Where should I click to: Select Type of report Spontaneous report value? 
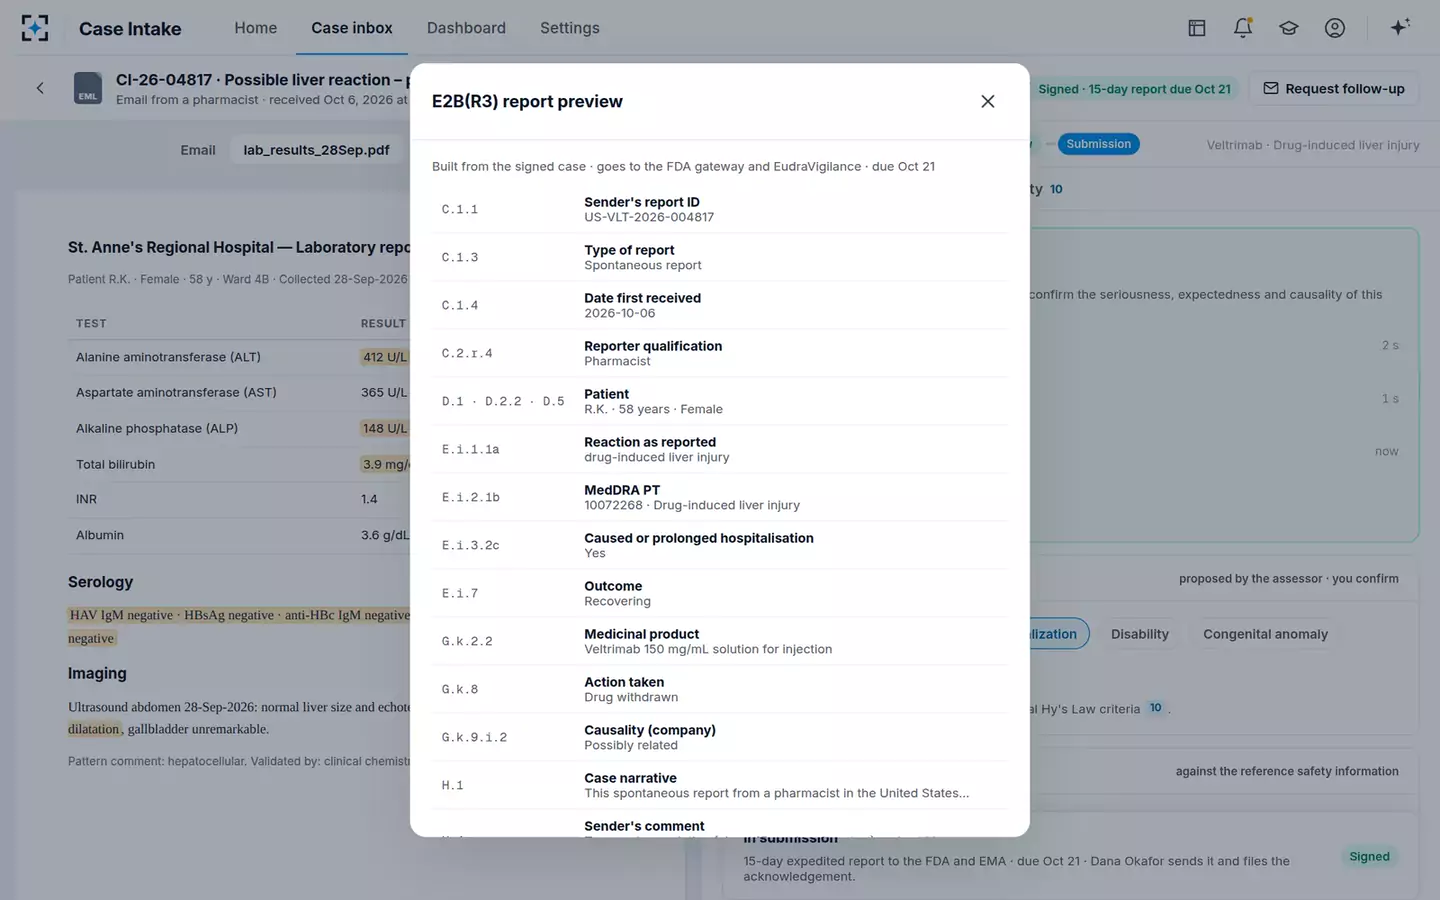[x=643, y=265]
